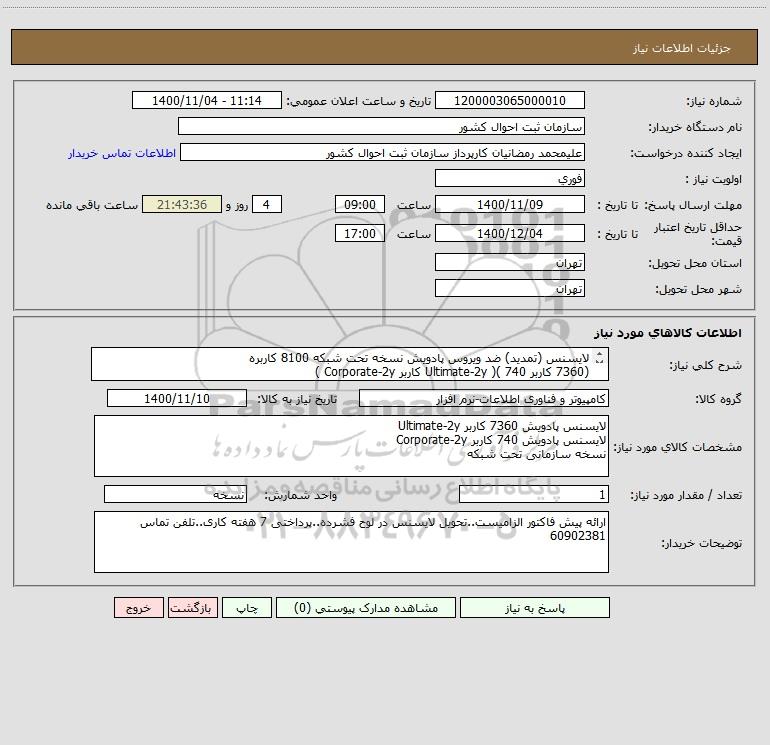Click the price validity time 17:00
Viewport: 770px width, 745px height.
coord(359,233)
